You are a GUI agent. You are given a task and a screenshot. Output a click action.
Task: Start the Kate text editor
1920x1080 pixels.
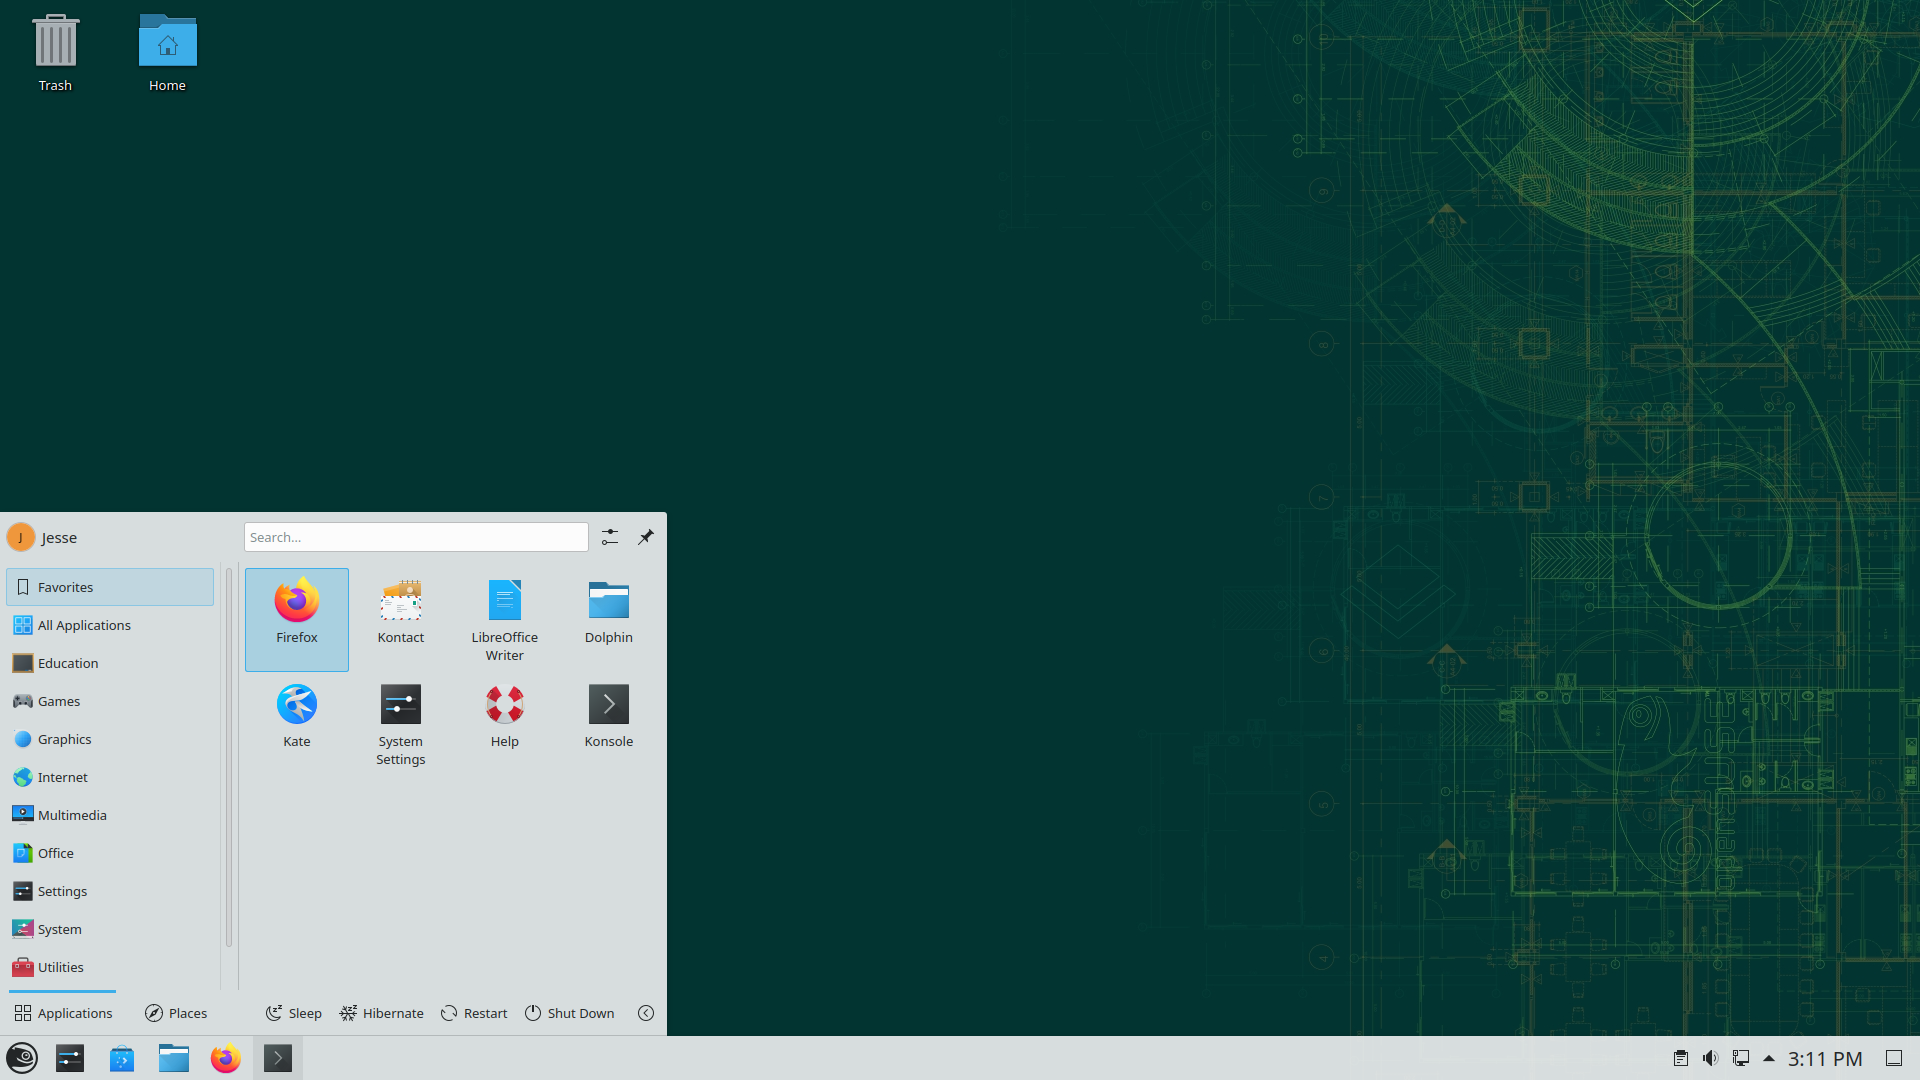tap(296, 716)
